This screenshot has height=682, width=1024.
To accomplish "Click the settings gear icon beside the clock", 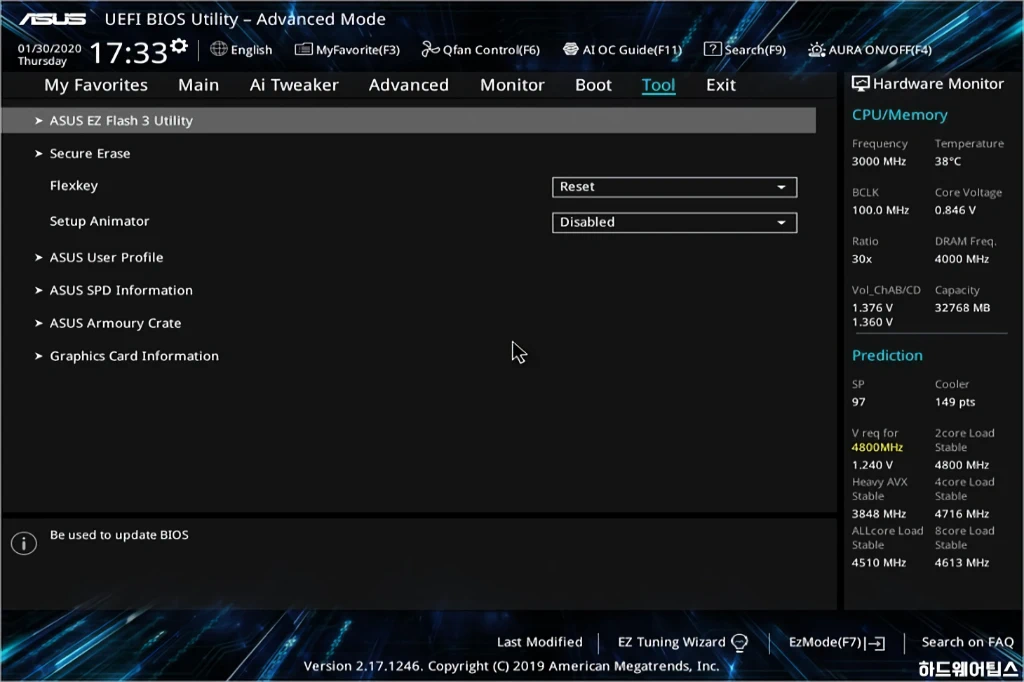I will [178, 46].
